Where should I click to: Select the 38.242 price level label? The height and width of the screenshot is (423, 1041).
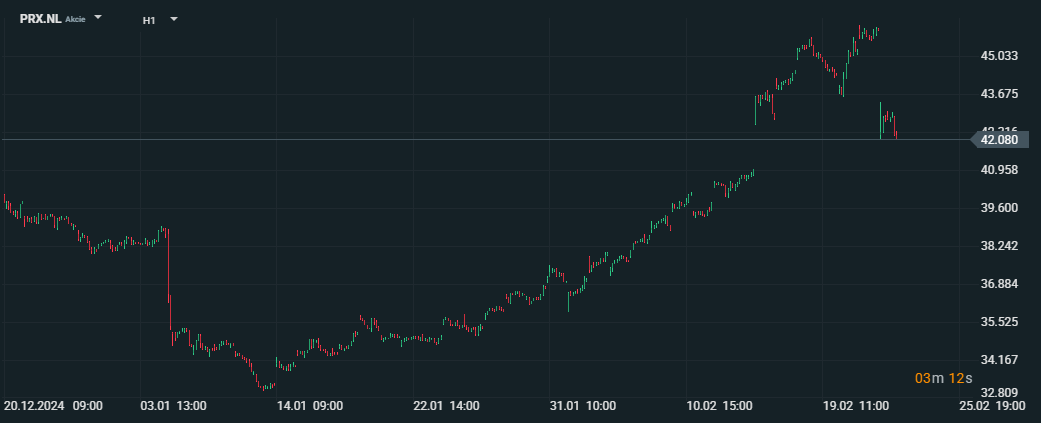[999, 246]
